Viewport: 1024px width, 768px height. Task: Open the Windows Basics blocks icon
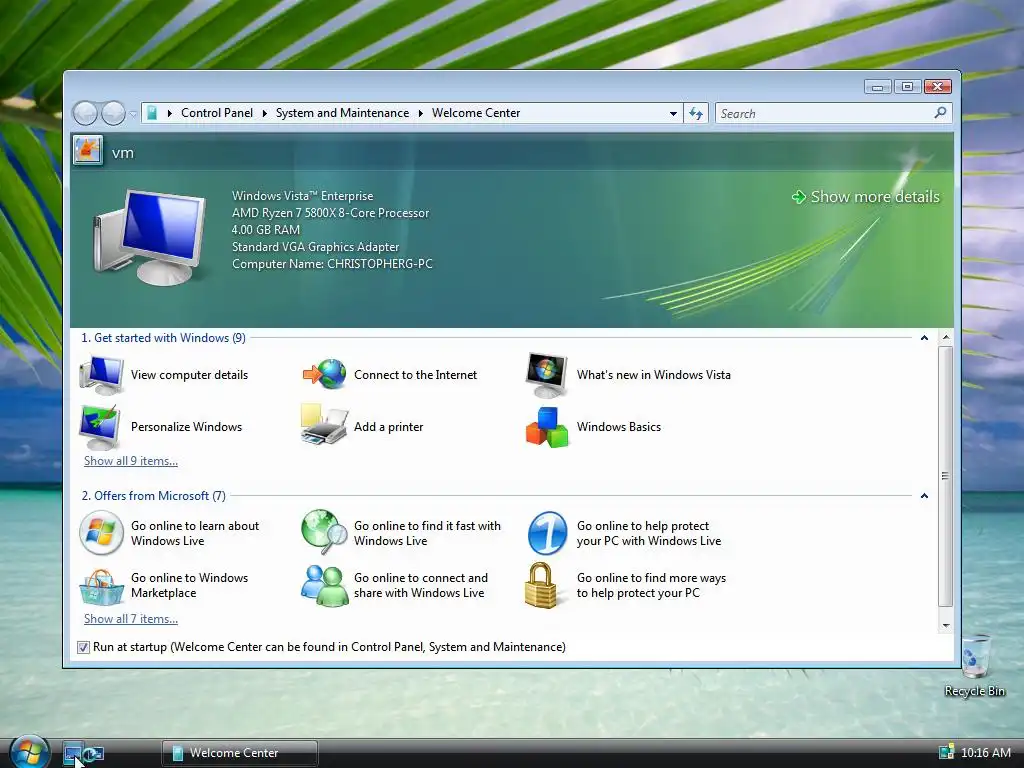[547, 427]
